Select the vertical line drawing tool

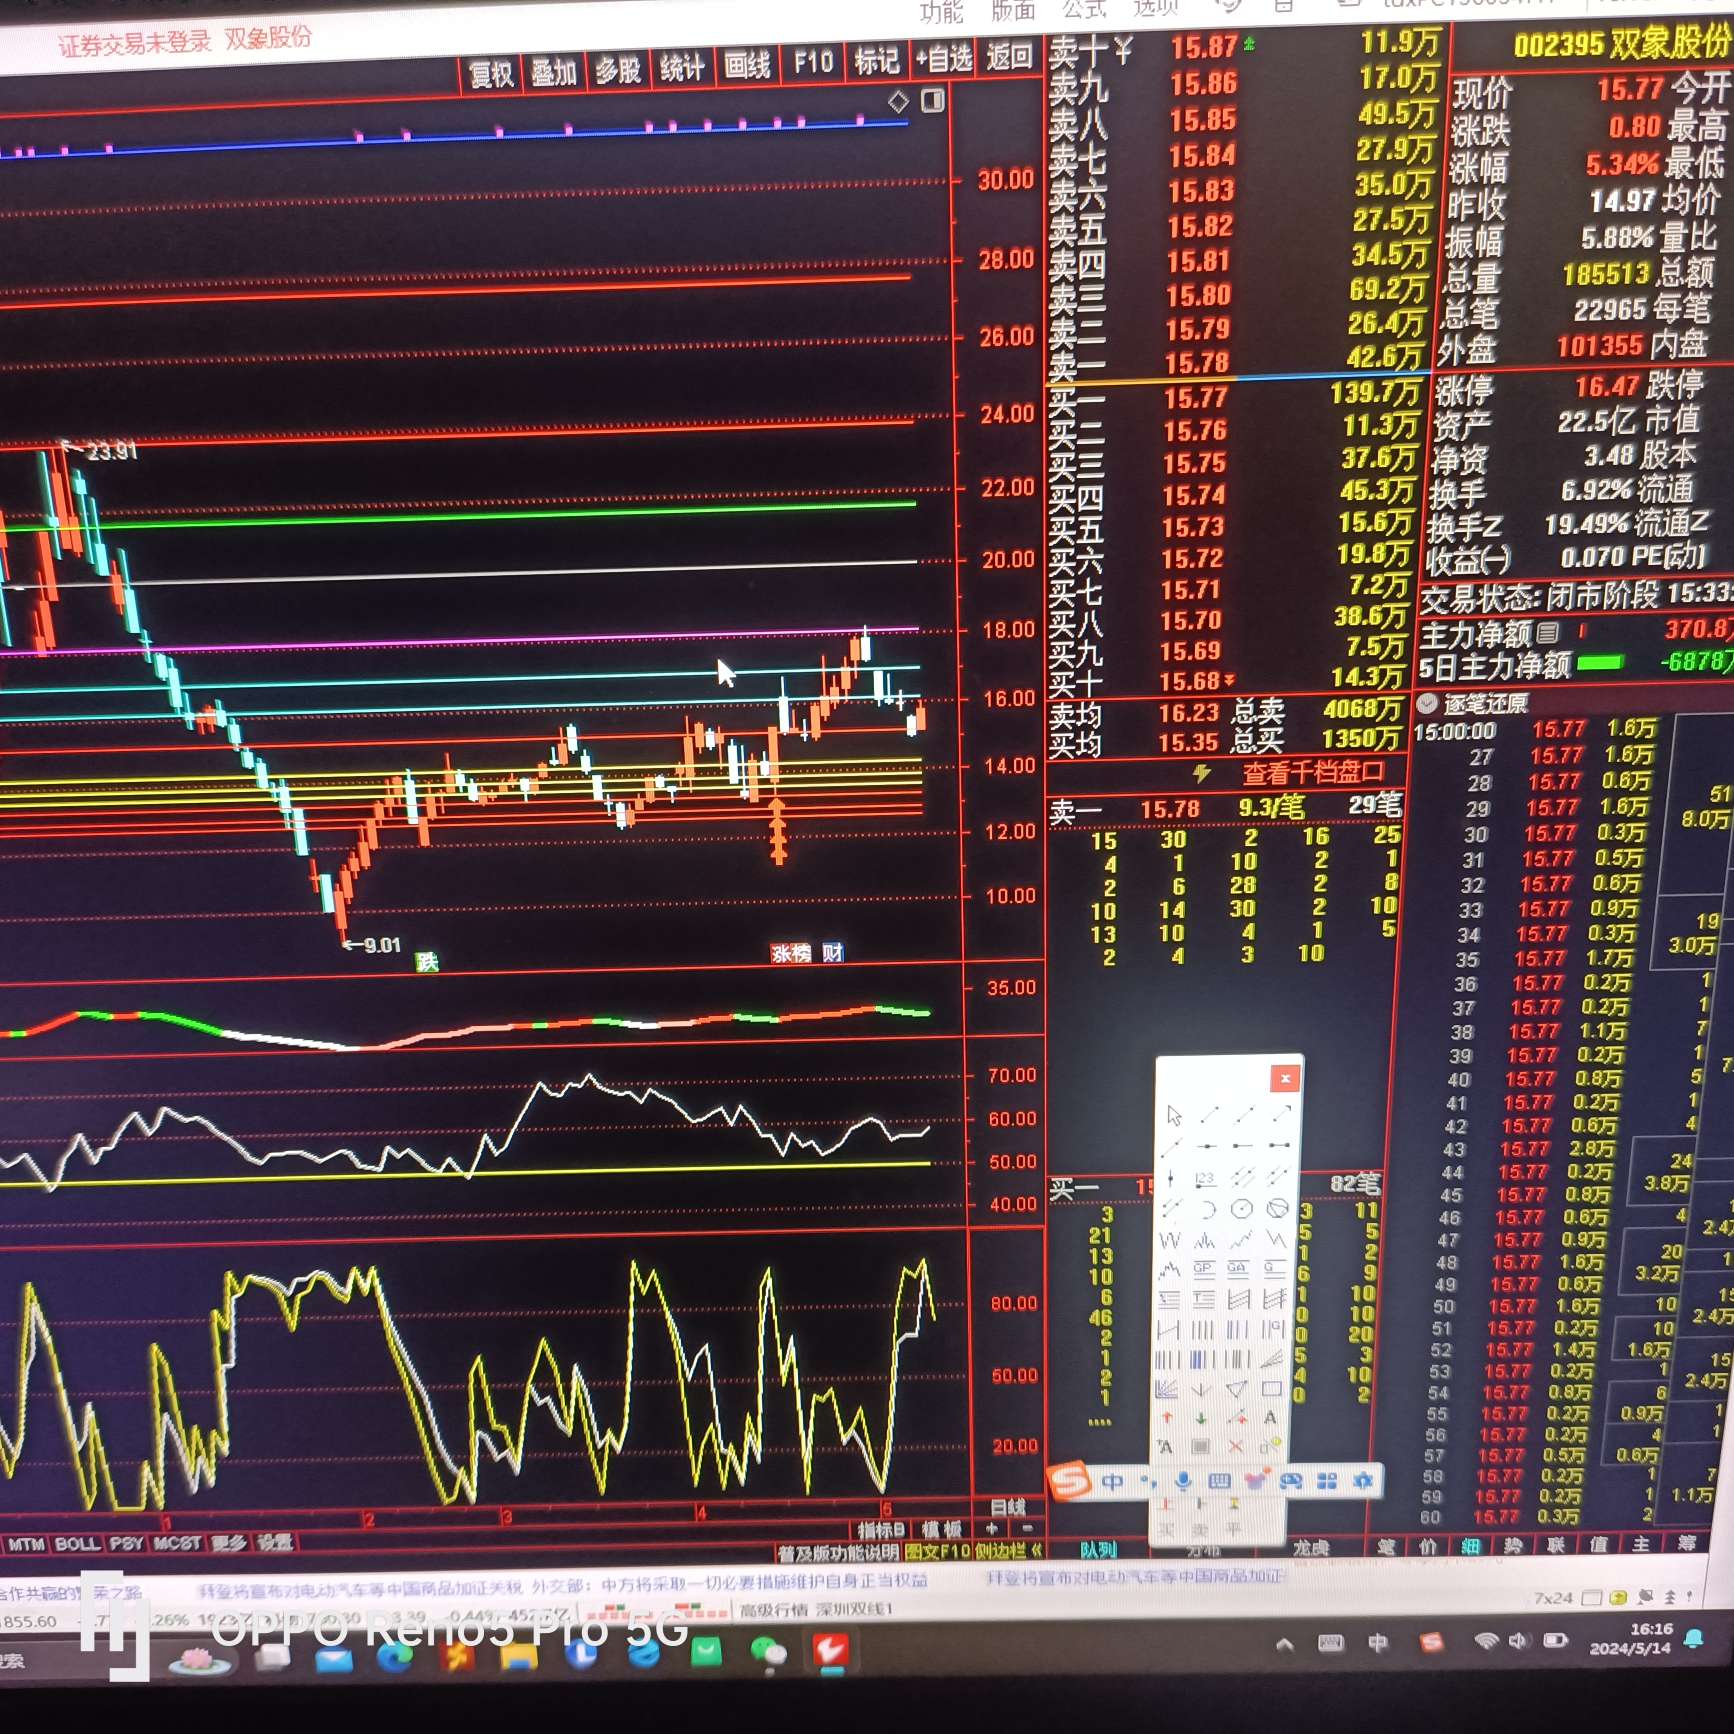click(x=1170, y=1178)
